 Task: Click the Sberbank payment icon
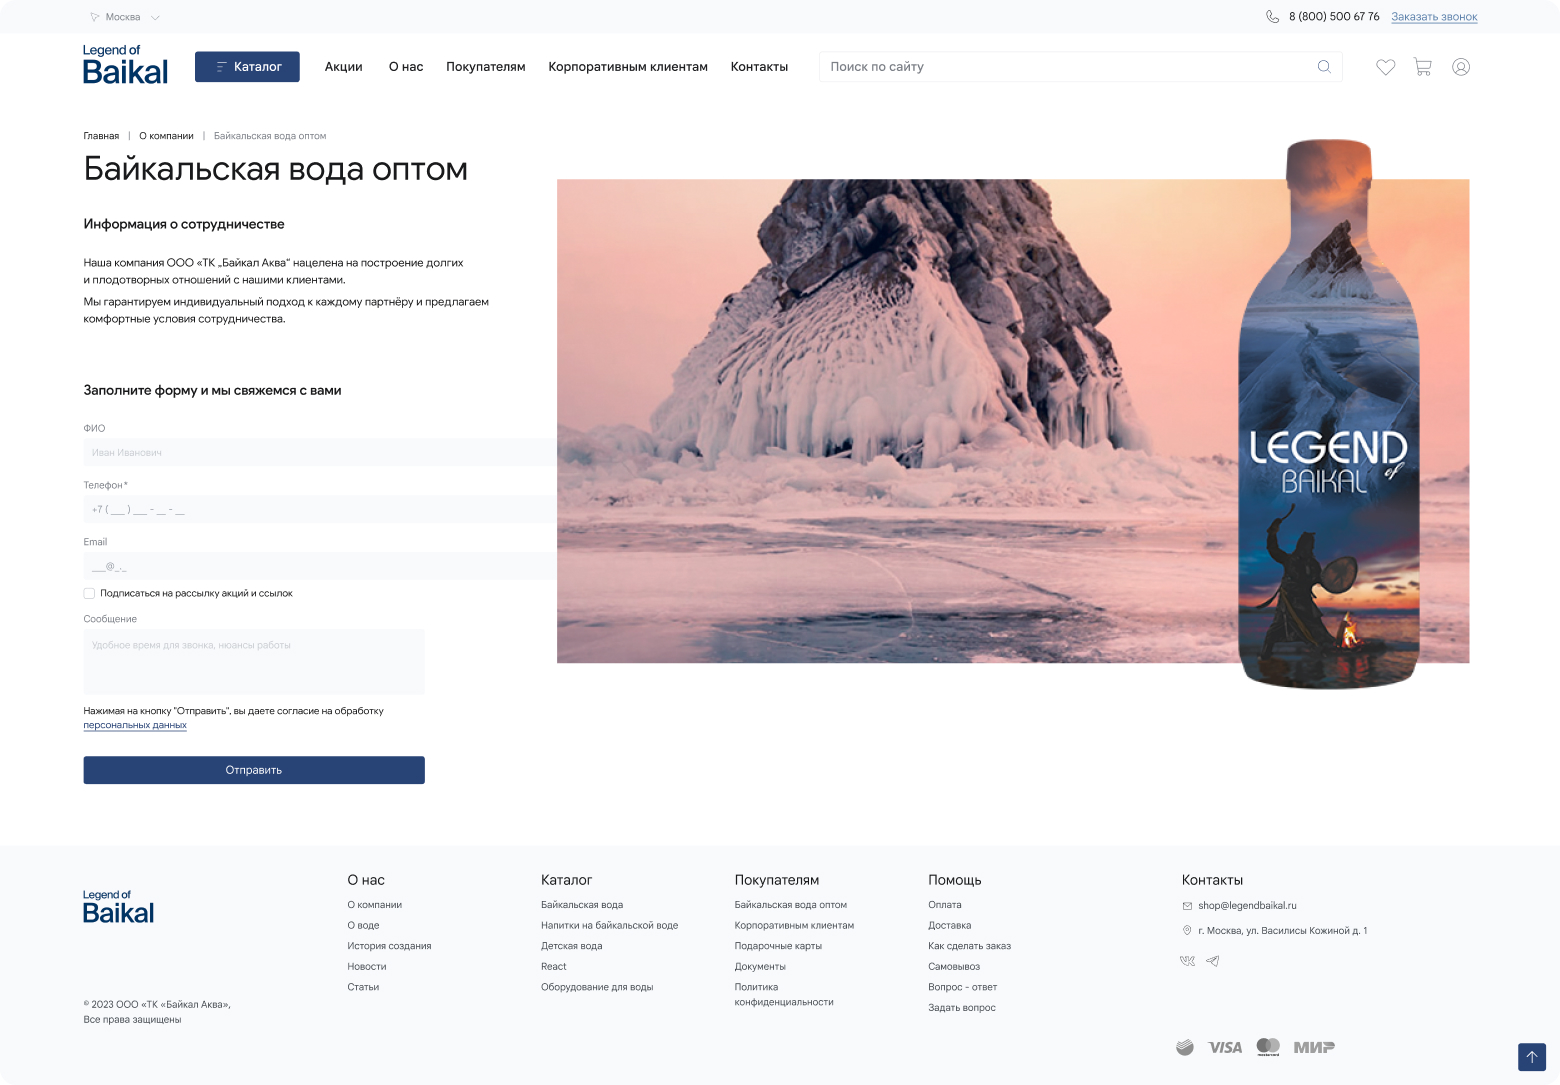(x=1185, y=1047)
